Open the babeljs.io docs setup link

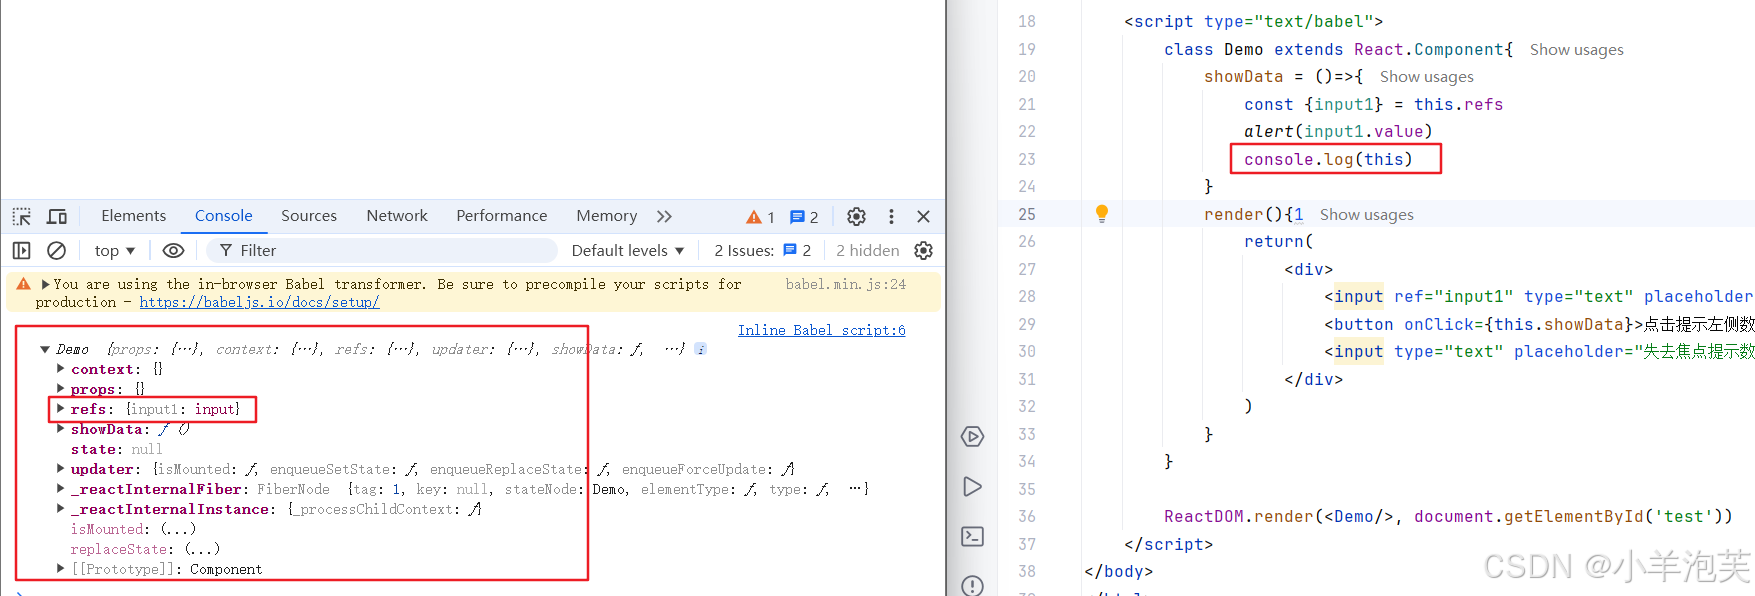(x=259, y=302)
